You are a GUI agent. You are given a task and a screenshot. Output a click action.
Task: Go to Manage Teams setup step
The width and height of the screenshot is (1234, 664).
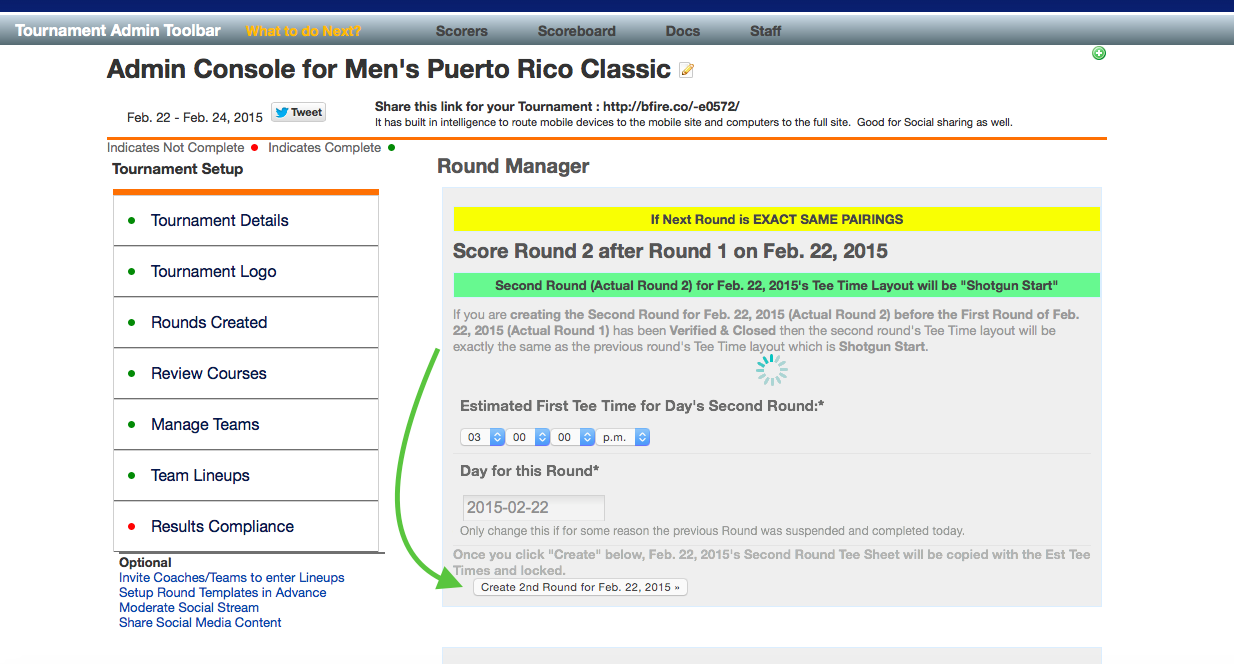pos(205,425)
